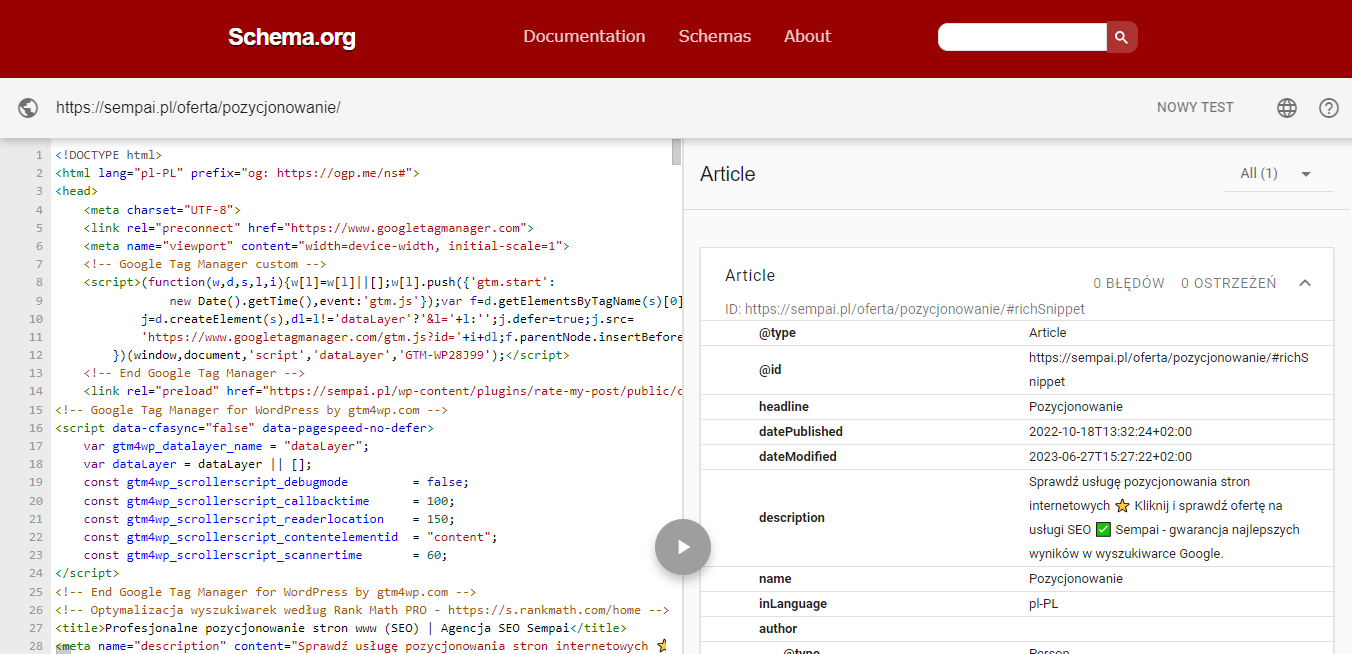This screenshot has height=654, width=1352.
Task: Click the title tag on line 27
Action: (x=341, y=628)
